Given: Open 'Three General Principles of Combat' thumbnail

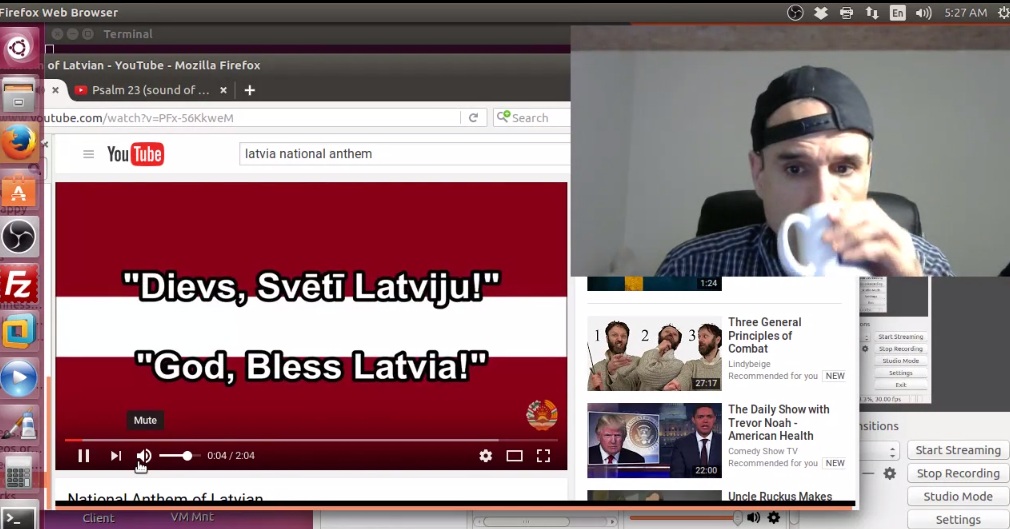Looking at the screenshot, I should pos(654,353).
